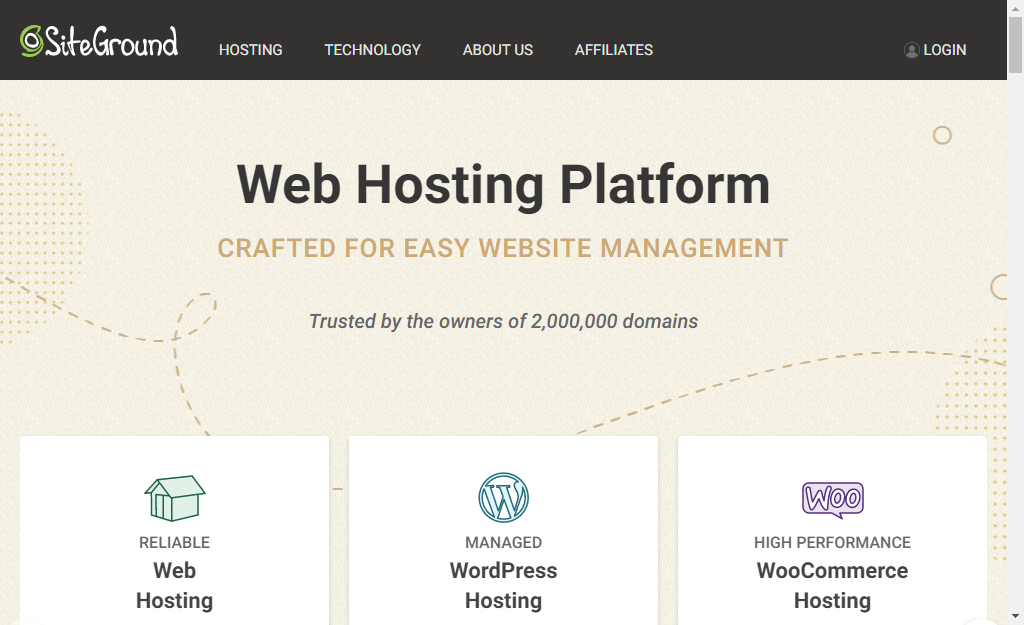Click the 'HIGH PERFORMANCE' label
This screenshot has width=1024, height=625.
[x=833, y=543]
